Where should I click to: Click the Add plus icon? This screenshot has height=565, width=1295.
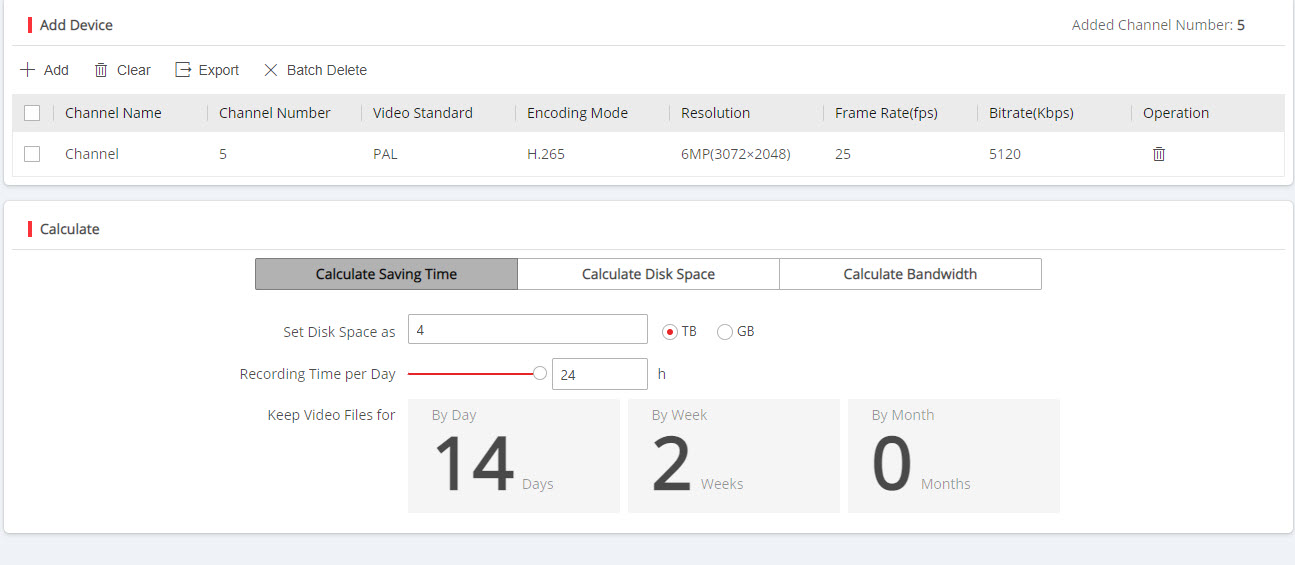tap(27, 70)
